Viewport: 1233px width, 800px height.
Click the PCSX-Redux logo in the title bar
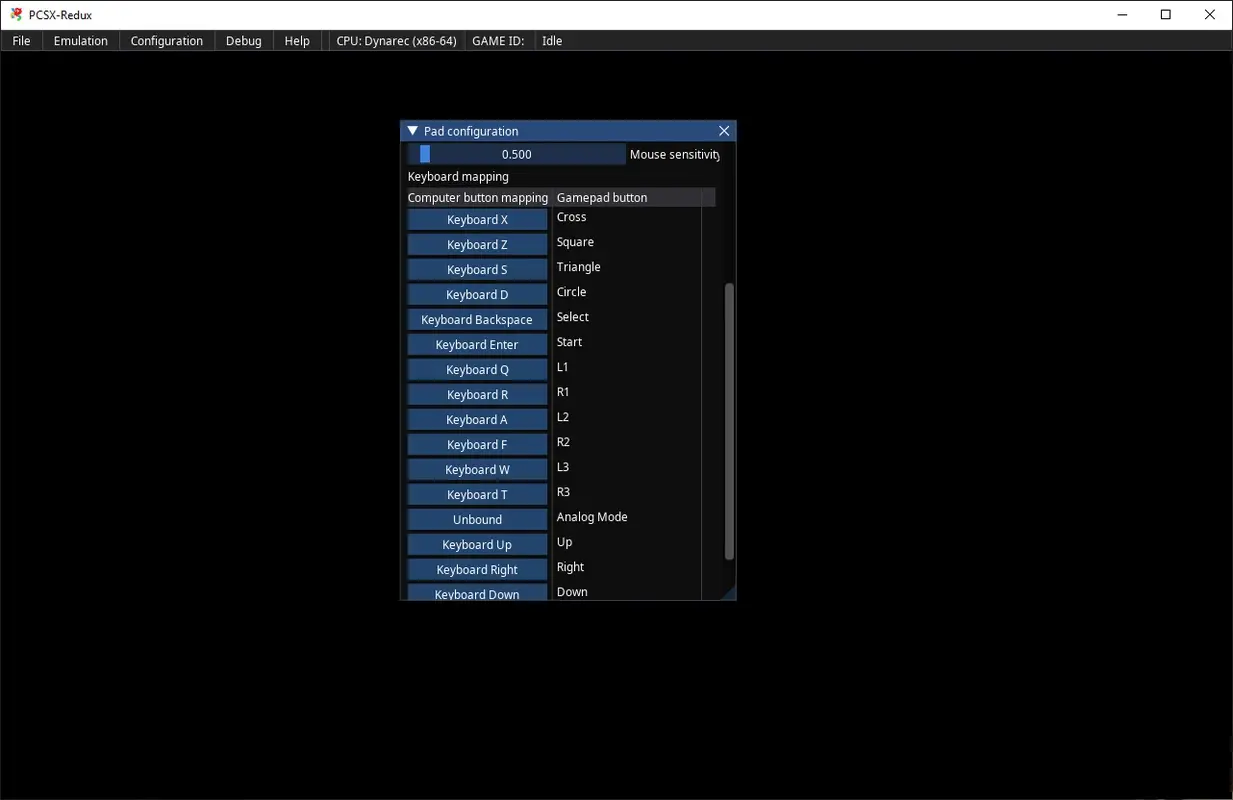[x=14, y=14]
